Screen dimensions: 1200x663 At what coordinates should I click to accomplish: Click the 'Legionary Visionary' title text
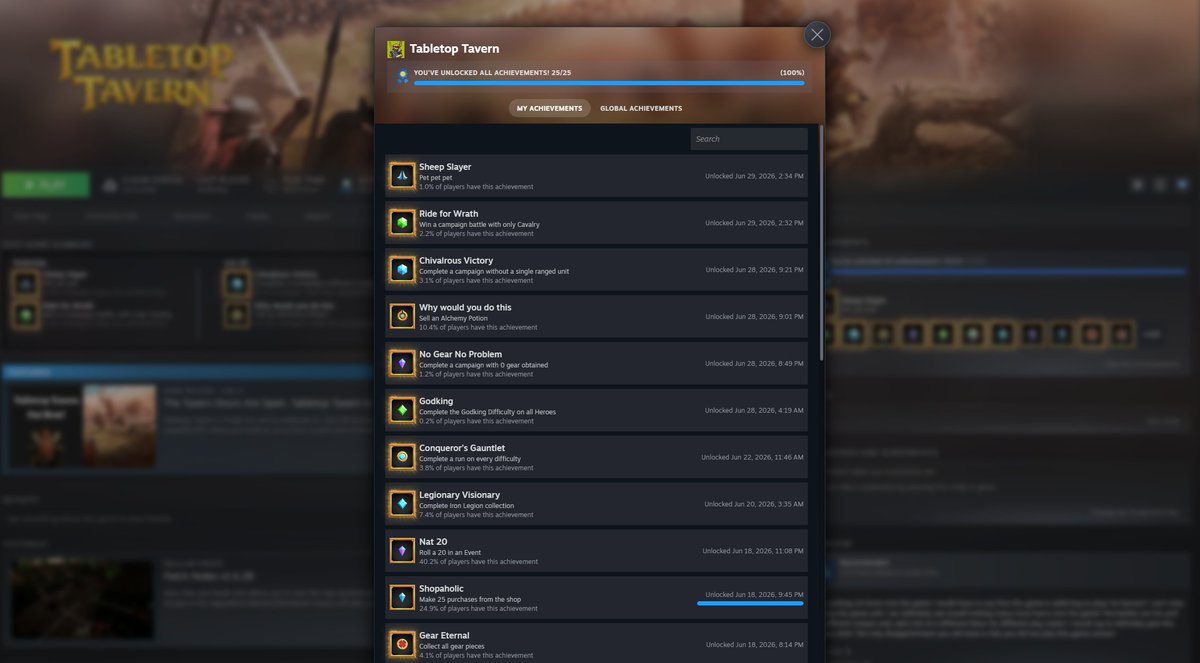(460, 495)
